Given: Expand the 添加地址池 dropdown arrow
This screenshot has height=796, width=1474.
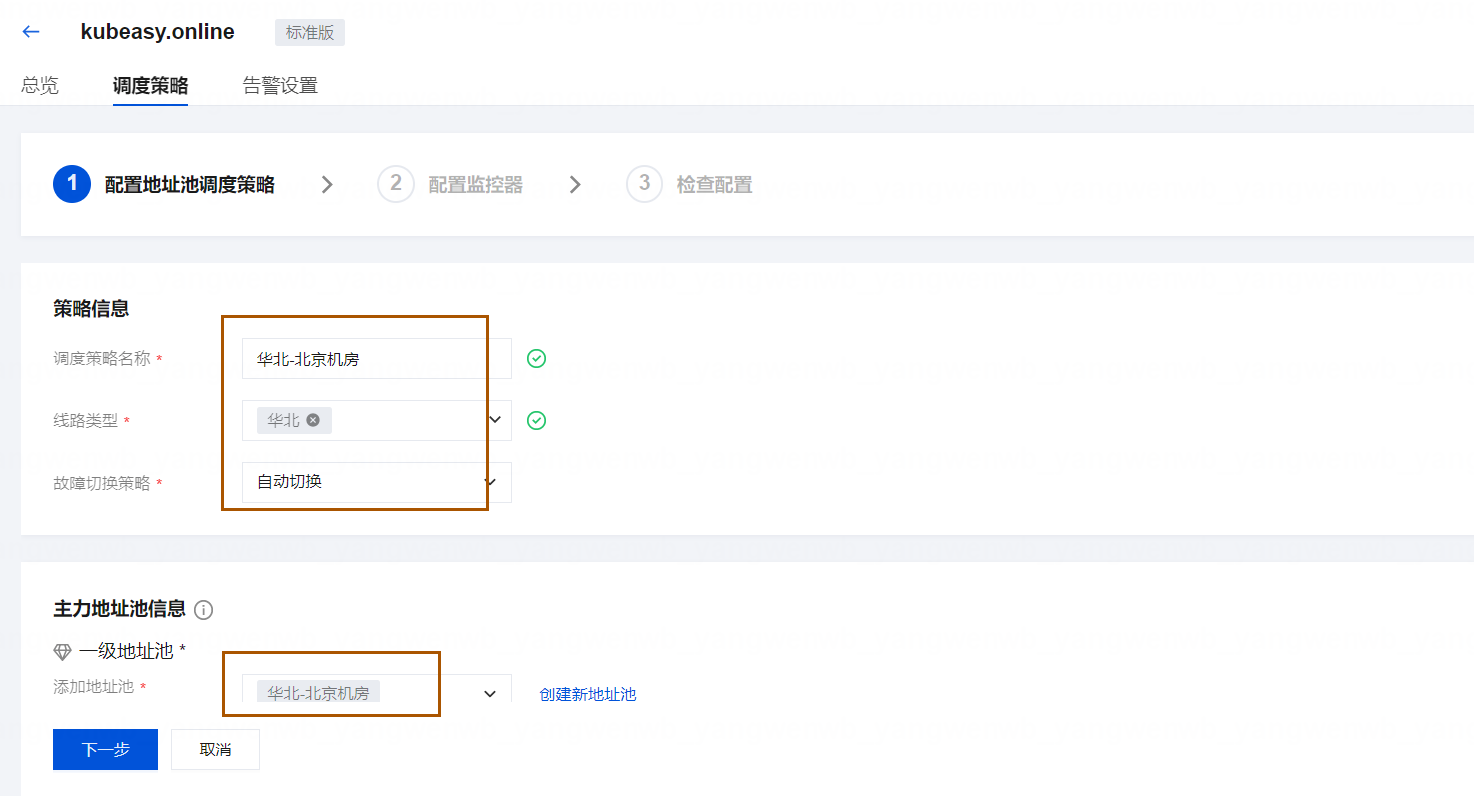Looking at the screenshot, I should tap(490, 693).
